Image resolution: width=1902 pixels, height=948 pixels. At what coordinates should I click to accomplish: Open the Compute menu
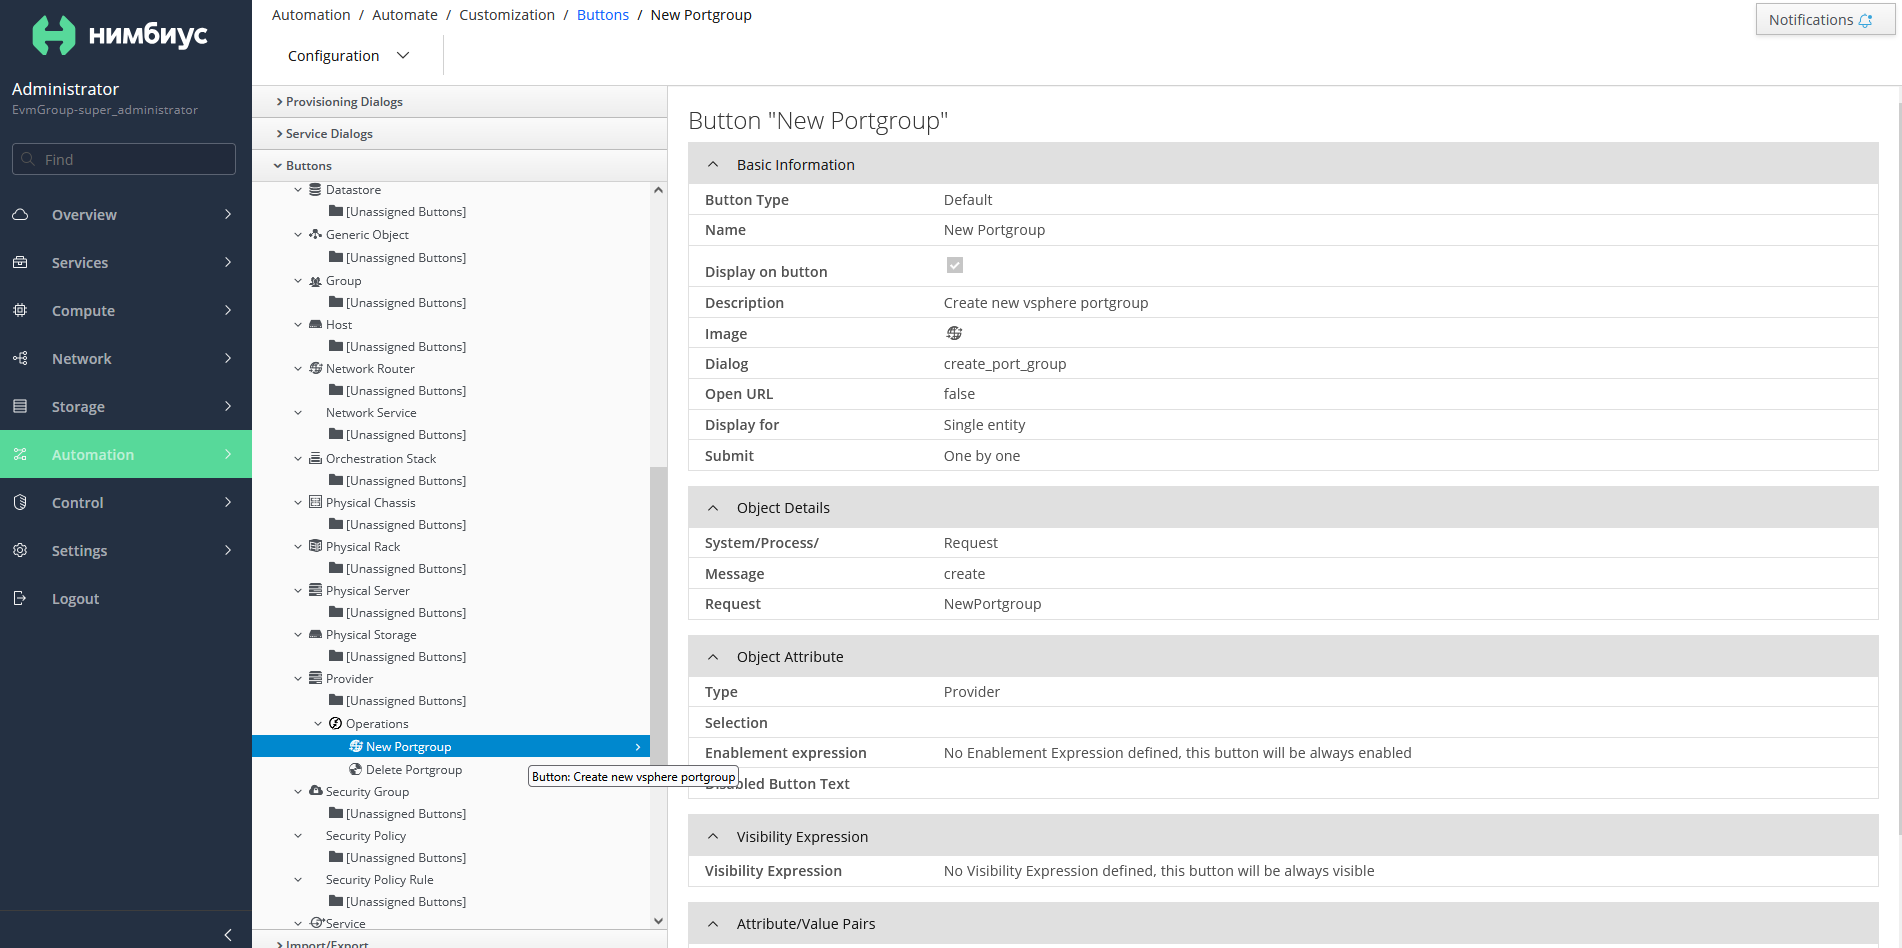126,310
